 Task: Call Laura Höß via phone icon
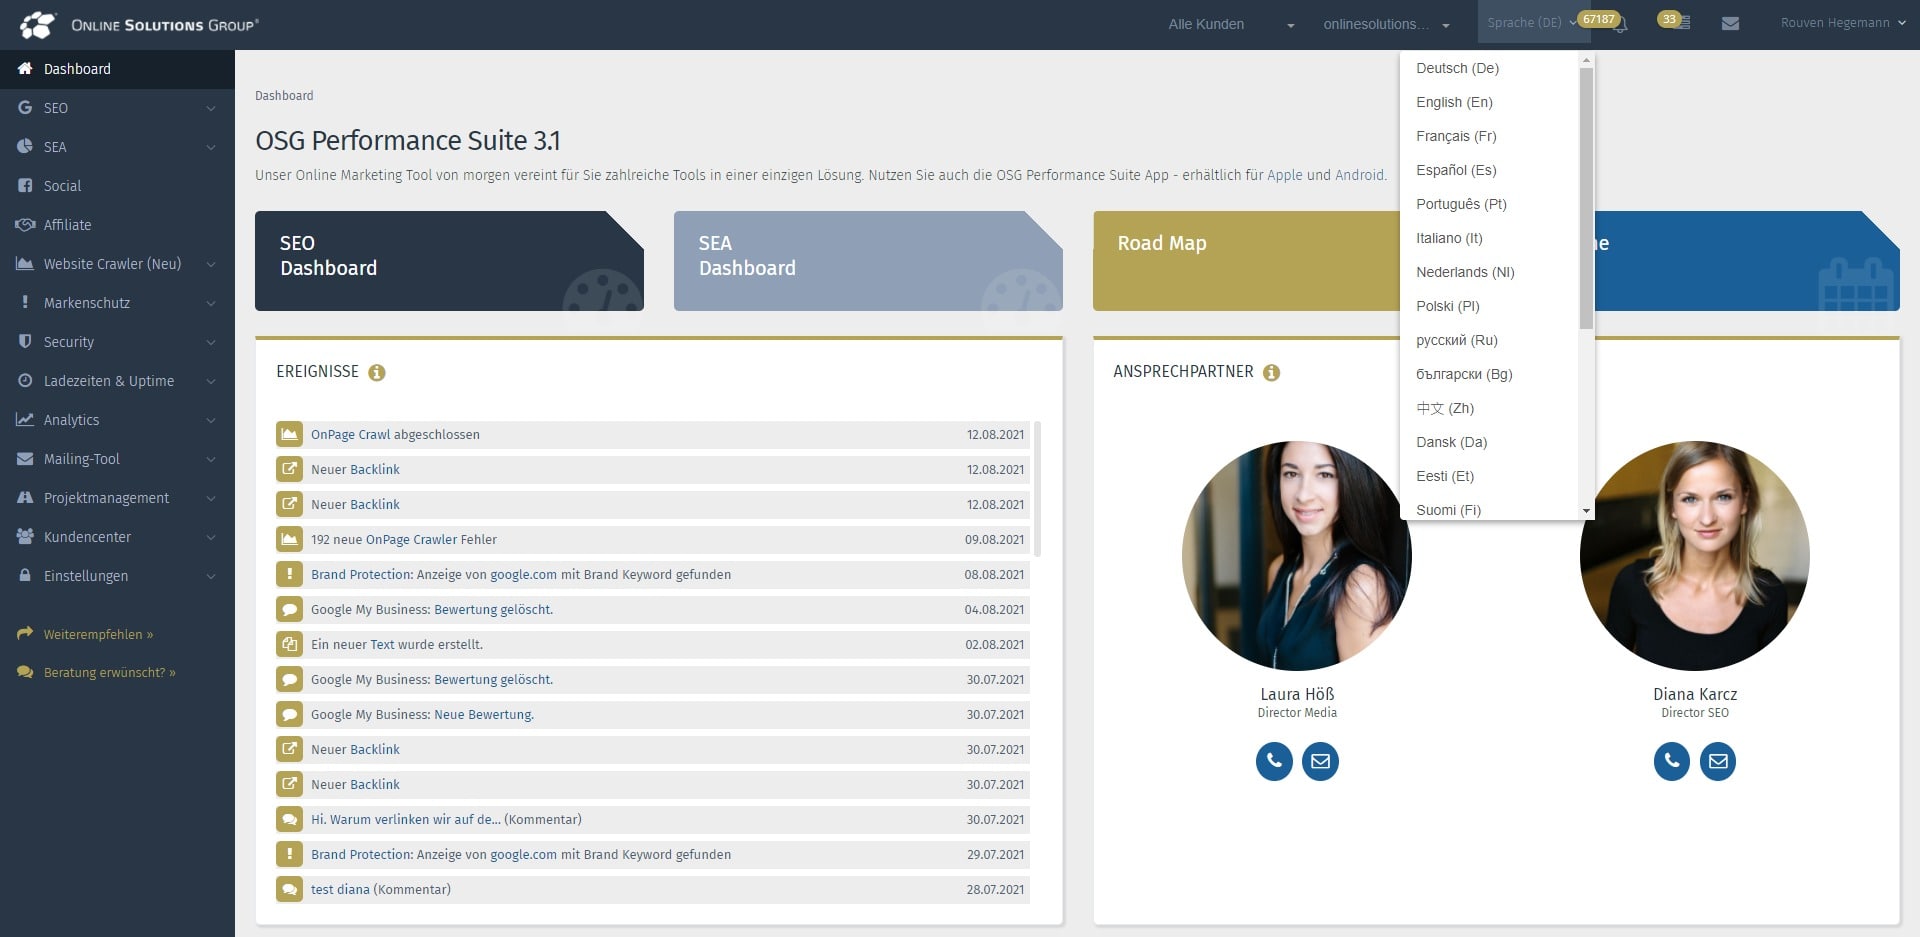(x=1274, y=761)
